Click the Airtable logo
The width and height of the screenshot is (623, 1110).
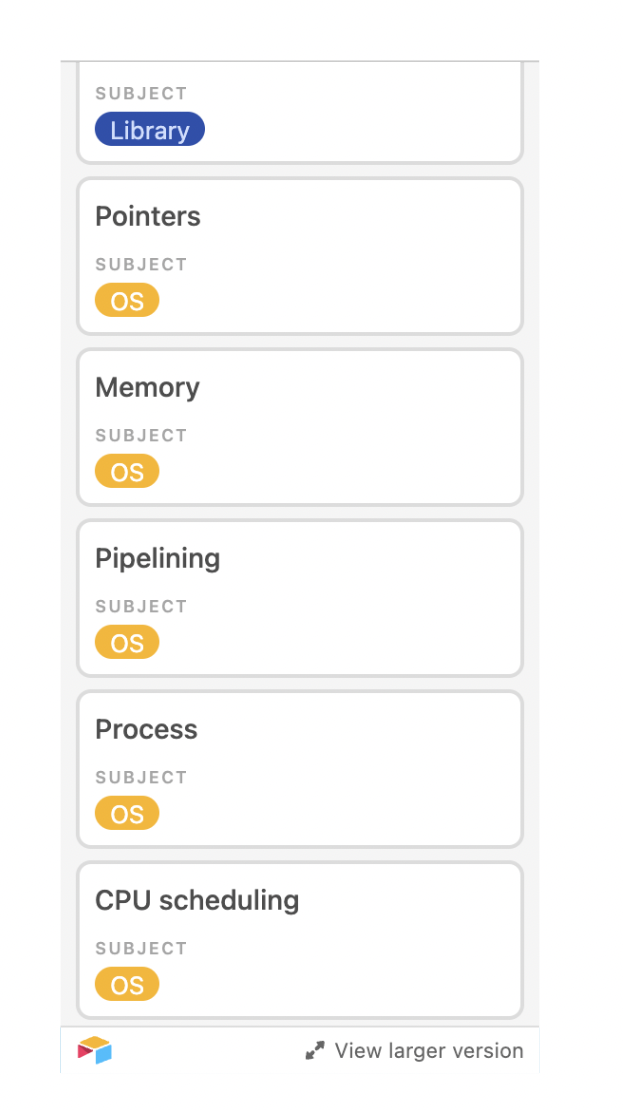95,1051
